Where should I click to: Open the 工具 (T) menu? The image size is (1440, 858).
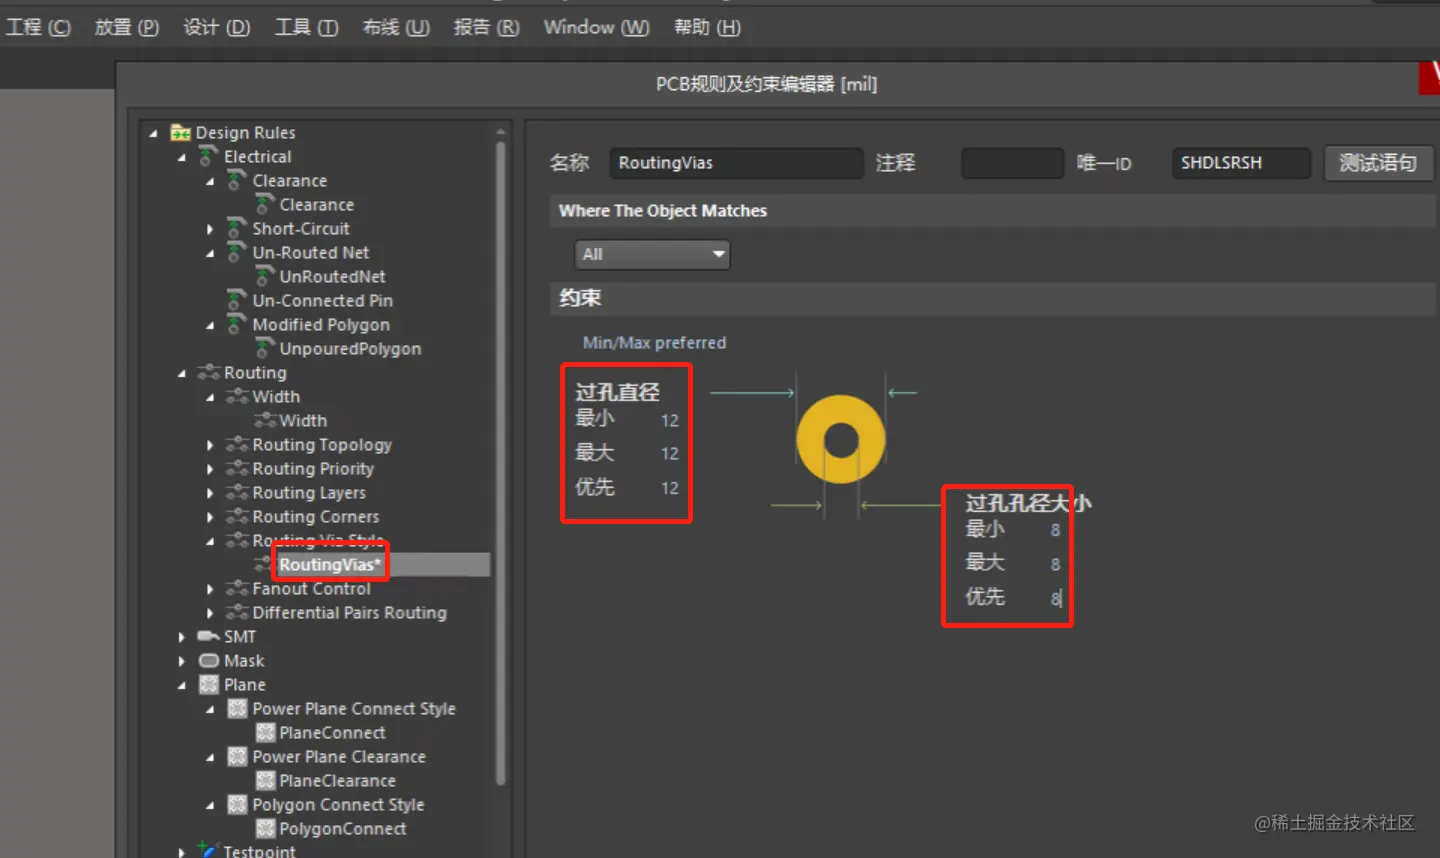point(306,27)
